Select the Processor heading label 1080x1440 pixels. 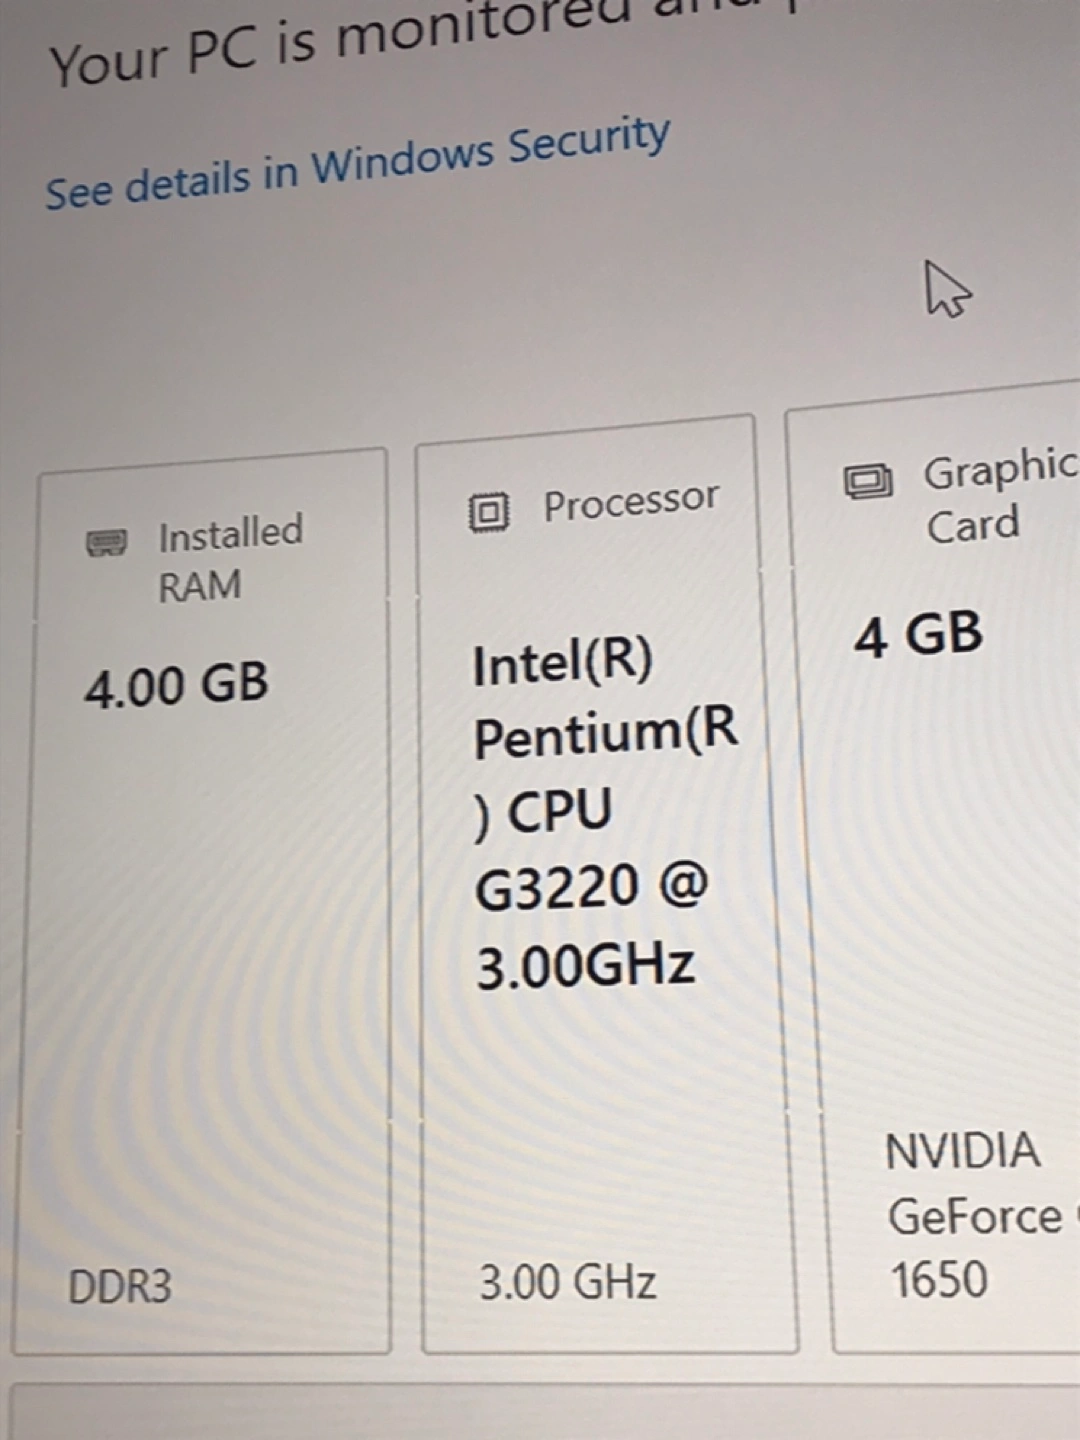[631, 501]
